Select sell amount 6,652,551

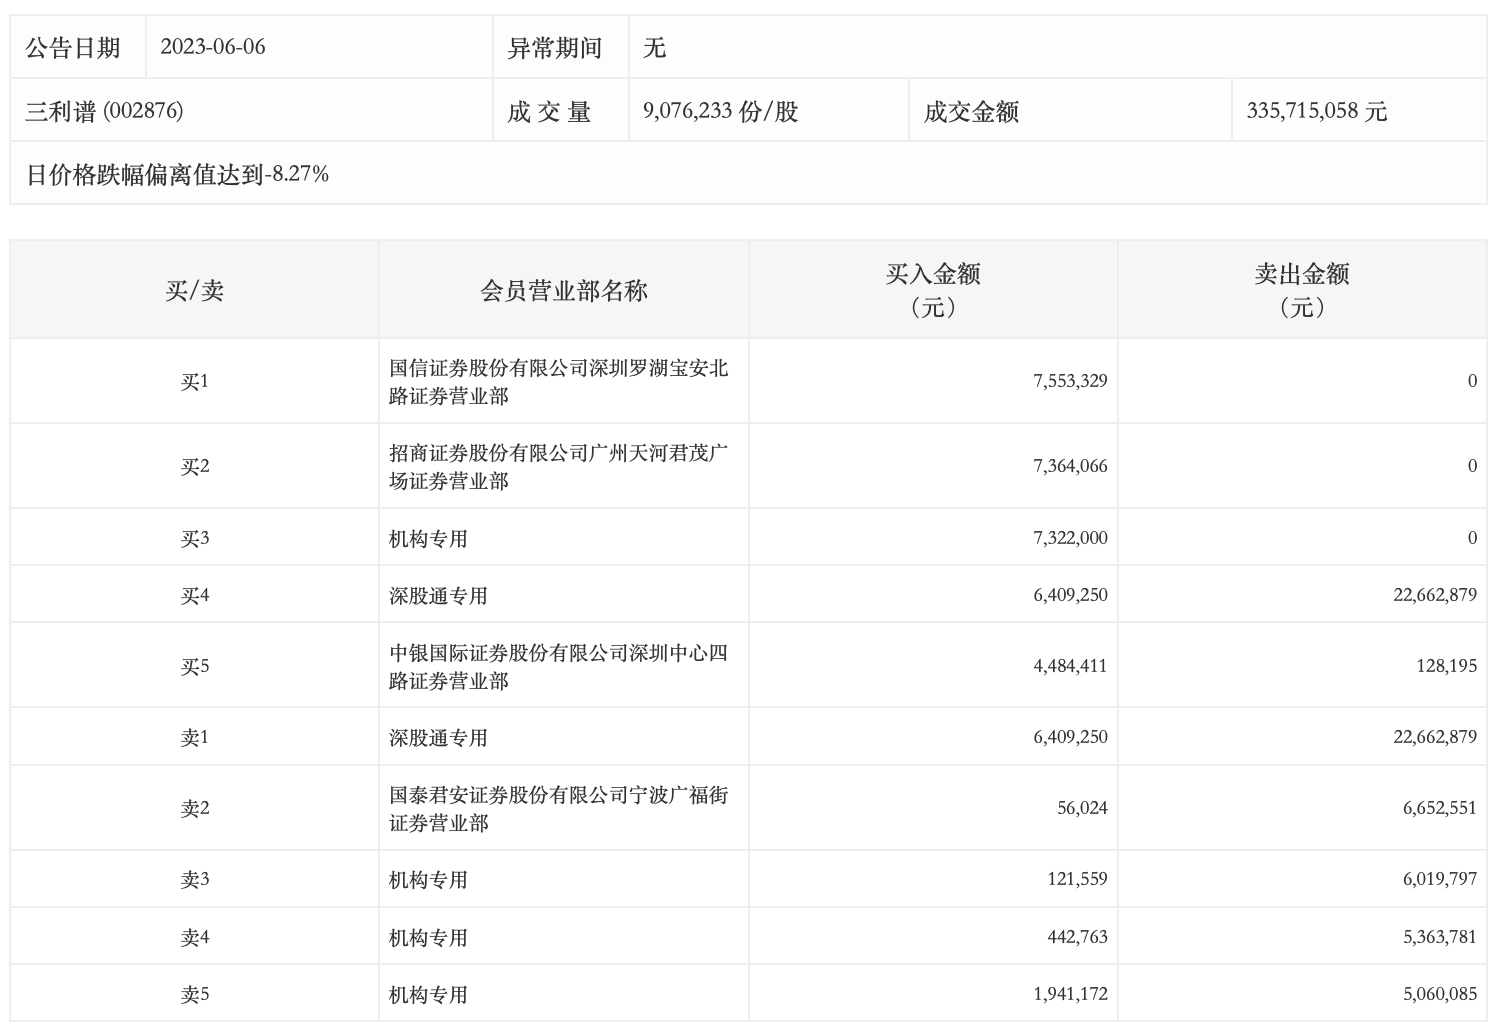[1439, 808]
